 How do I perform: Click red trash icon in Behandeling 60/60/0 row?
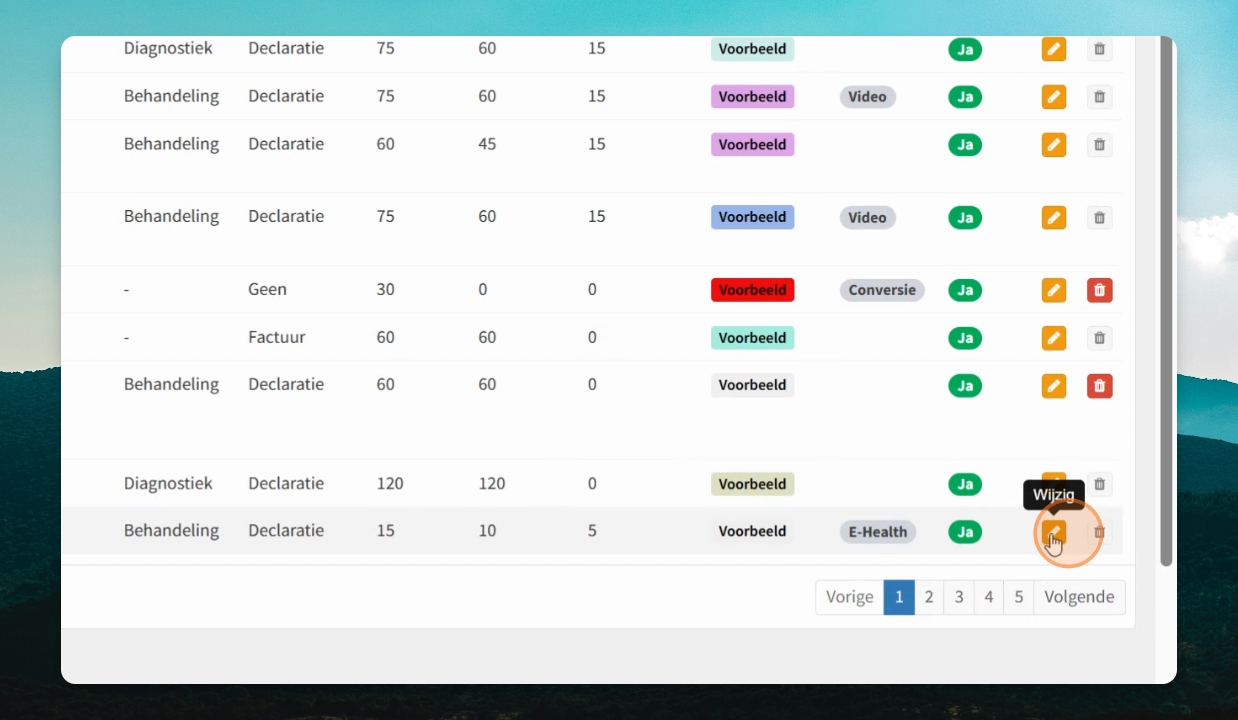(x=1099, y=385)
